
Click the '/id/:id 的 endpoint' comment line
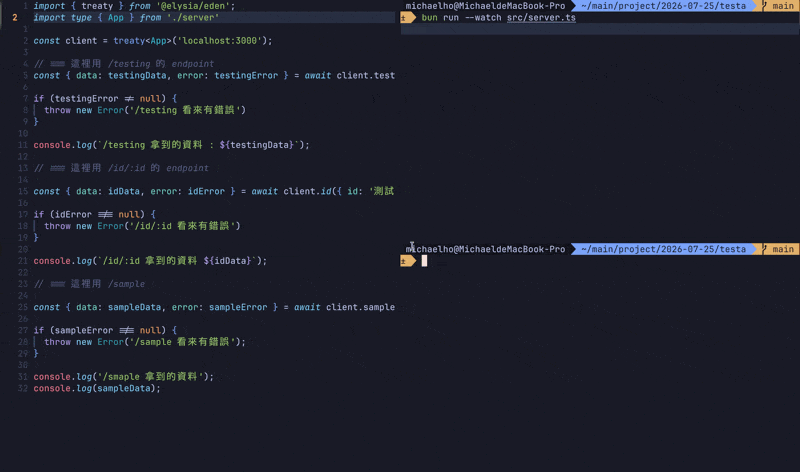coord(121,168)
